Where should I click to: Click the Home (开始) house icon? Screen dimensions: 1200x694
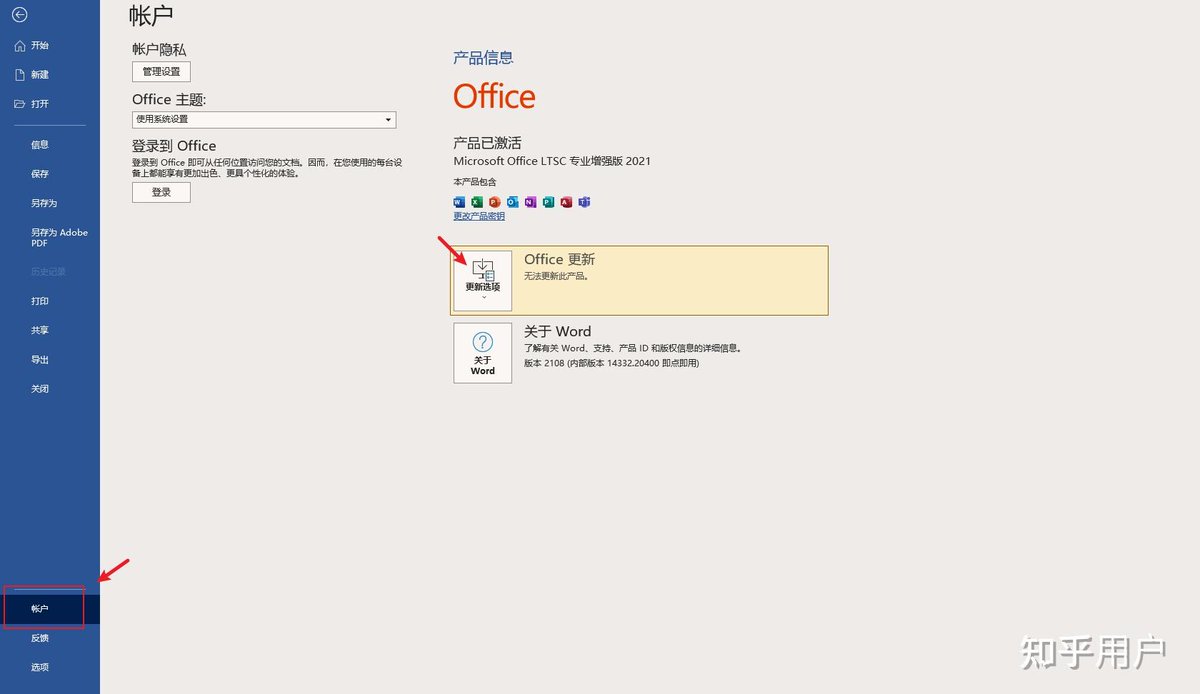20,45
